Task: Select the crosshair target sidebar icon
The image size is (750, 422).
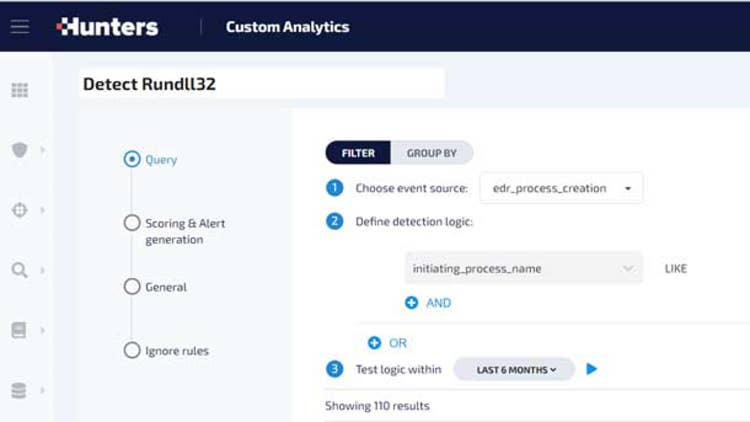Action: (19, 210)
